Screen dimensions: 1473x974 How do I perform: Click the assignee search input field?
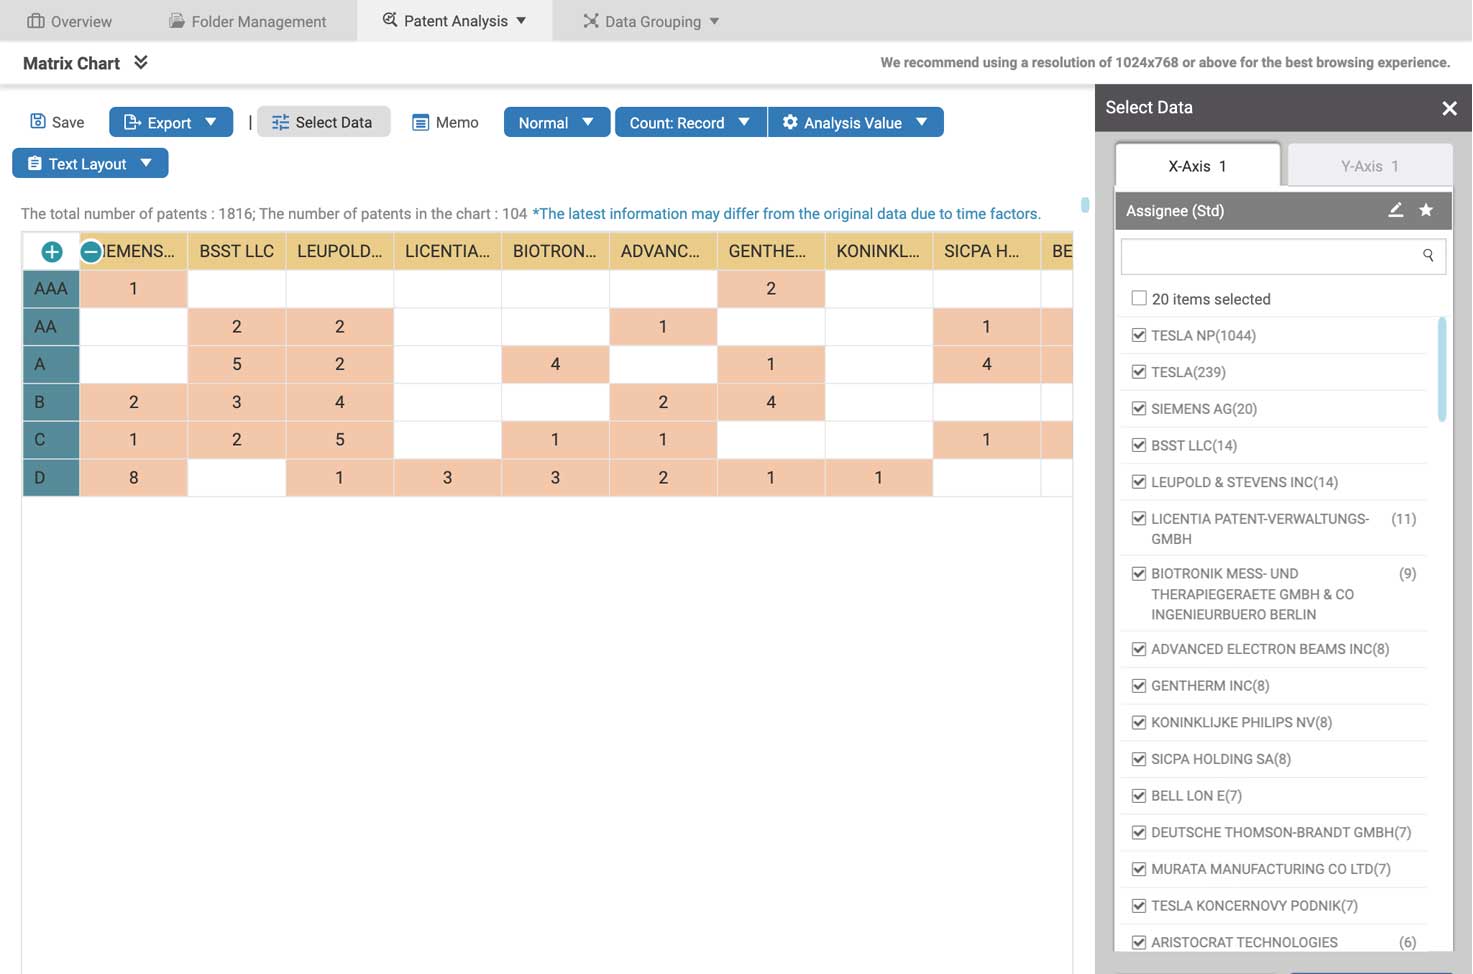click(x=1283, y=256)
